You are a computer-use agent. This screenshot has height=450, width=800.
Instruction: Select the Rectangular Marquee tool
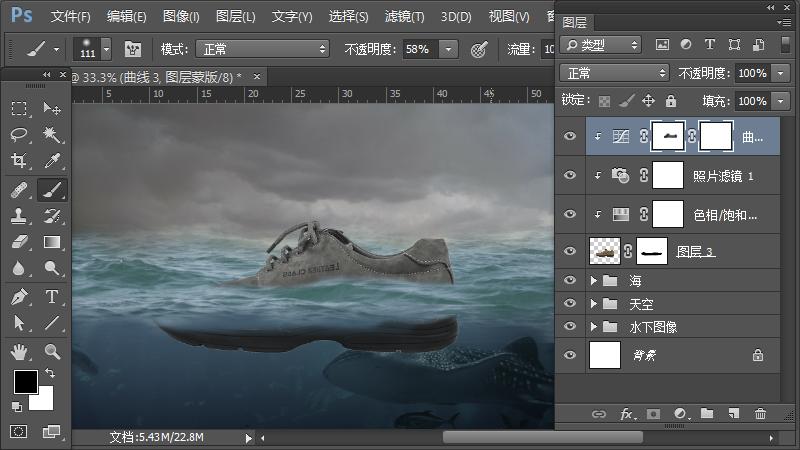point(19,108)
